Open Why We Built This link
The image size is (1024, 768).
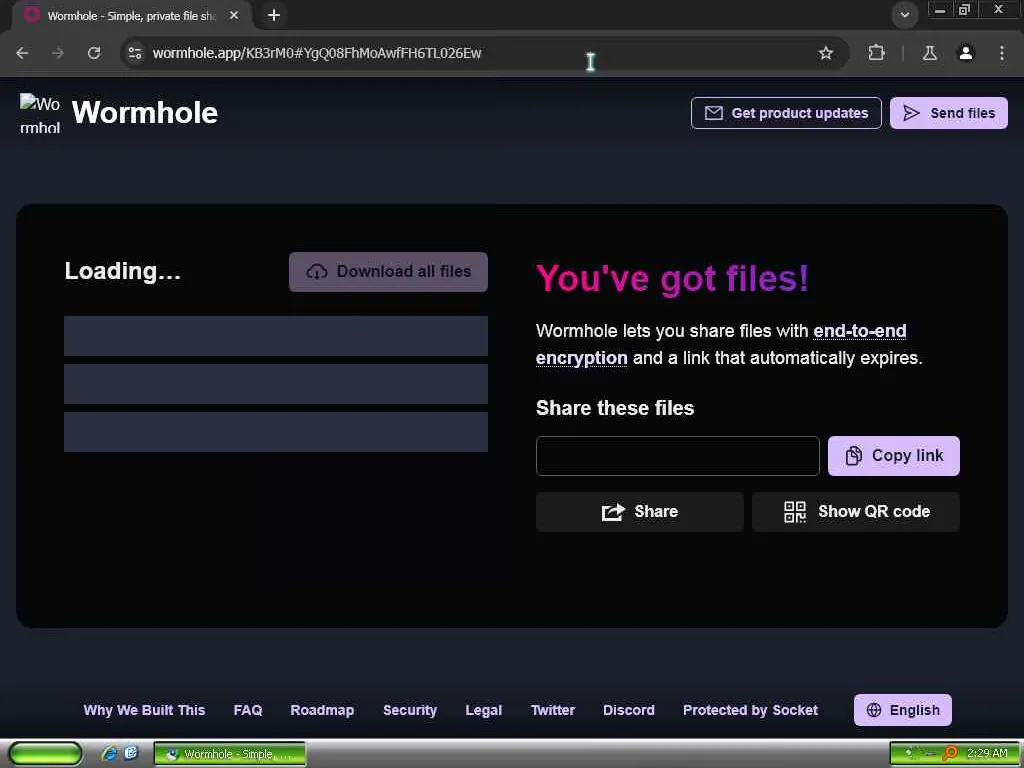click(144, 710)
